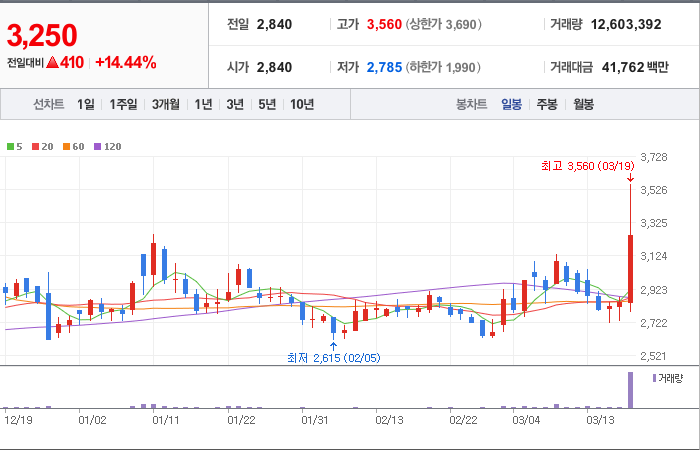Click the 01/31 date axis label
The height and width of the screenshot is (450, 700).
point(315,421)
